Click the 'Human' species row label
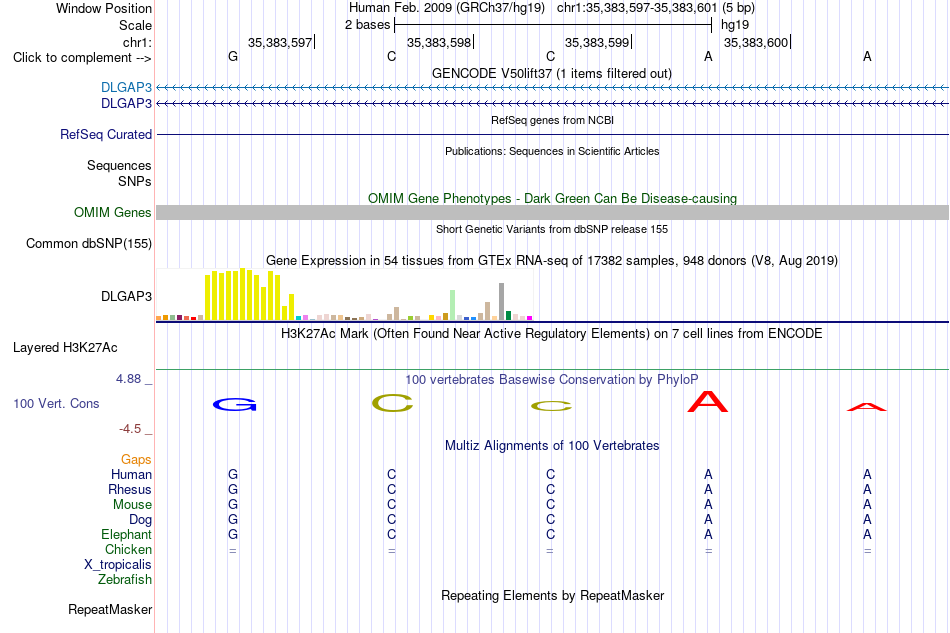The height and width of the screenshot is (633, 950). (131, 474)
